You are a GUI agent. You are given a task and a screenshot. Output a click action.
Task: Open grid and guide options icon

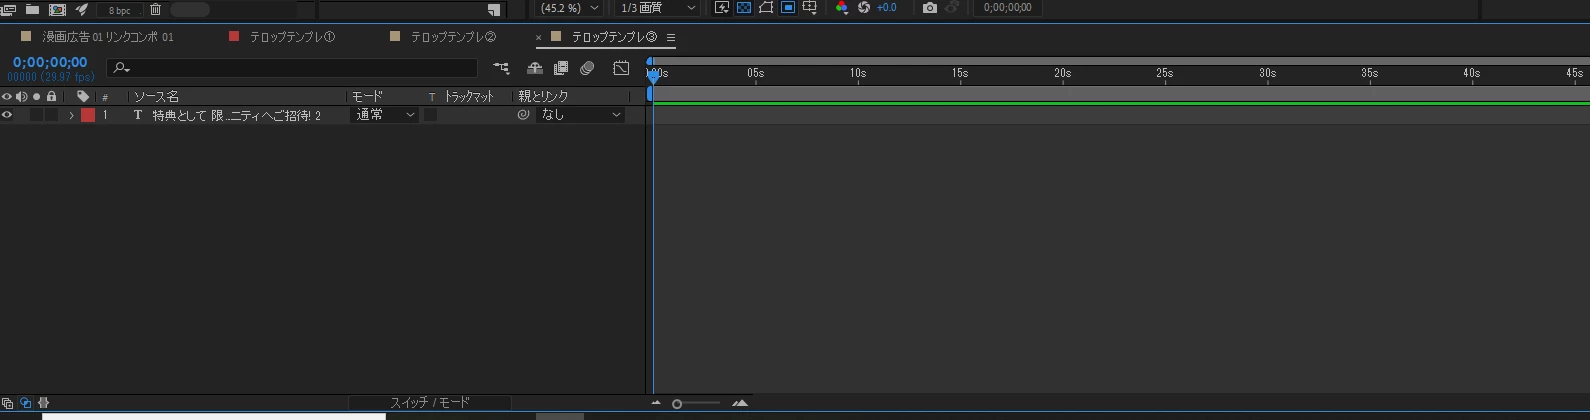tap(810, 8)
